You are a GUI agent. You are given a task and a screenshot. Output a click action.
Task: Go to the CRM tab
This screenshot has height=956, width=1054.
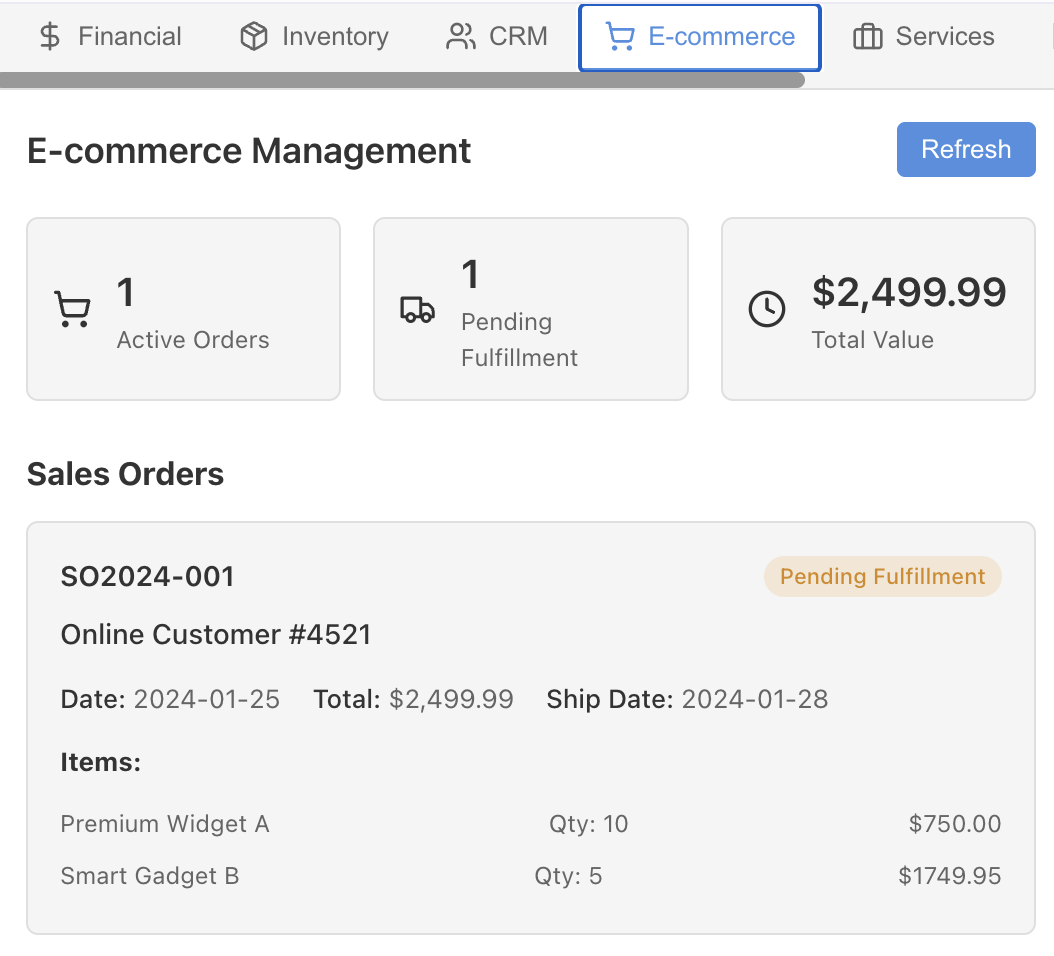point(497,37)
